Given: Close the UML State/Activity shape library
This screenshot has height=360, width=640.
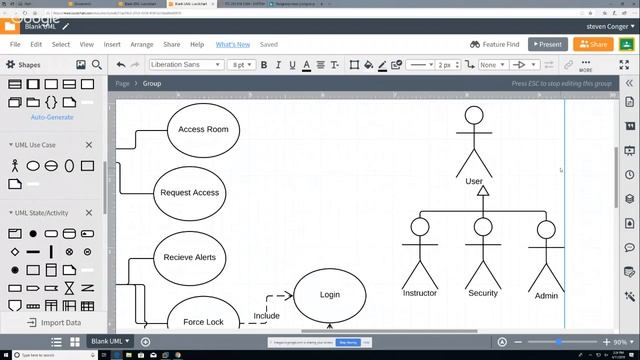Looking at the screenshot, I should [89, 213].
